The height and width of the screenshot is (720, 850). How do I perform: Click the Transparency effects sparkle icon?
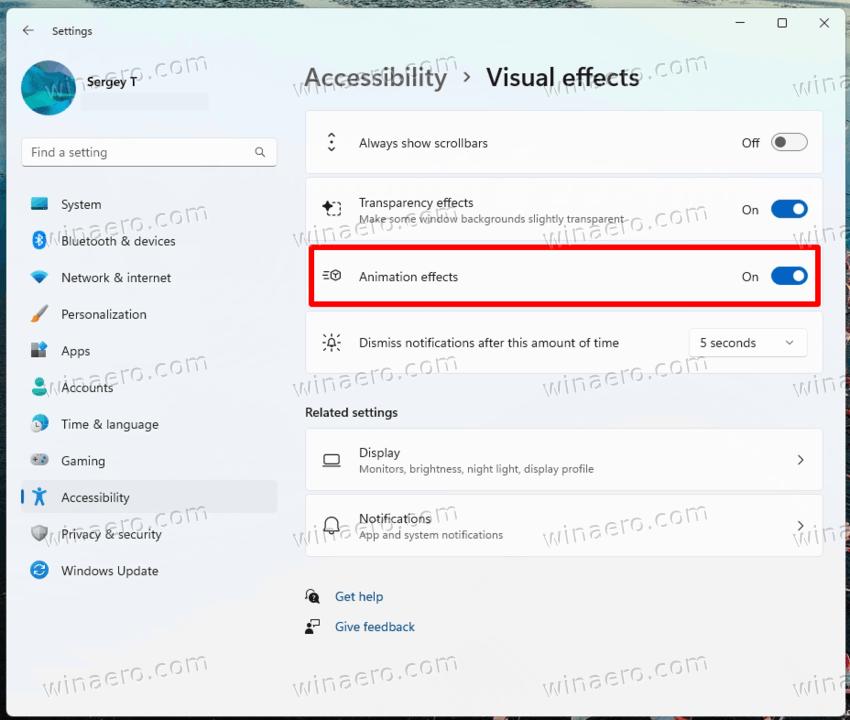[332, 208]
